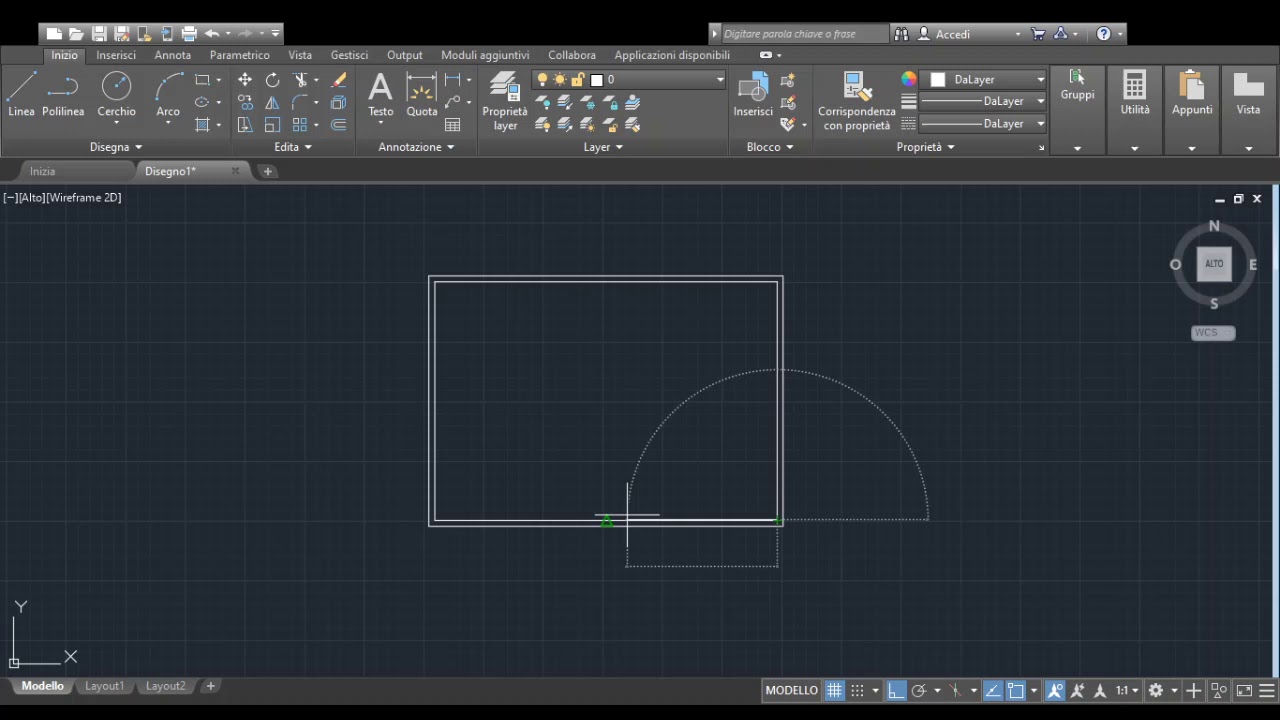Open the Parametrico ribbon tab
1280x720 pixels.
coord(239,55)
